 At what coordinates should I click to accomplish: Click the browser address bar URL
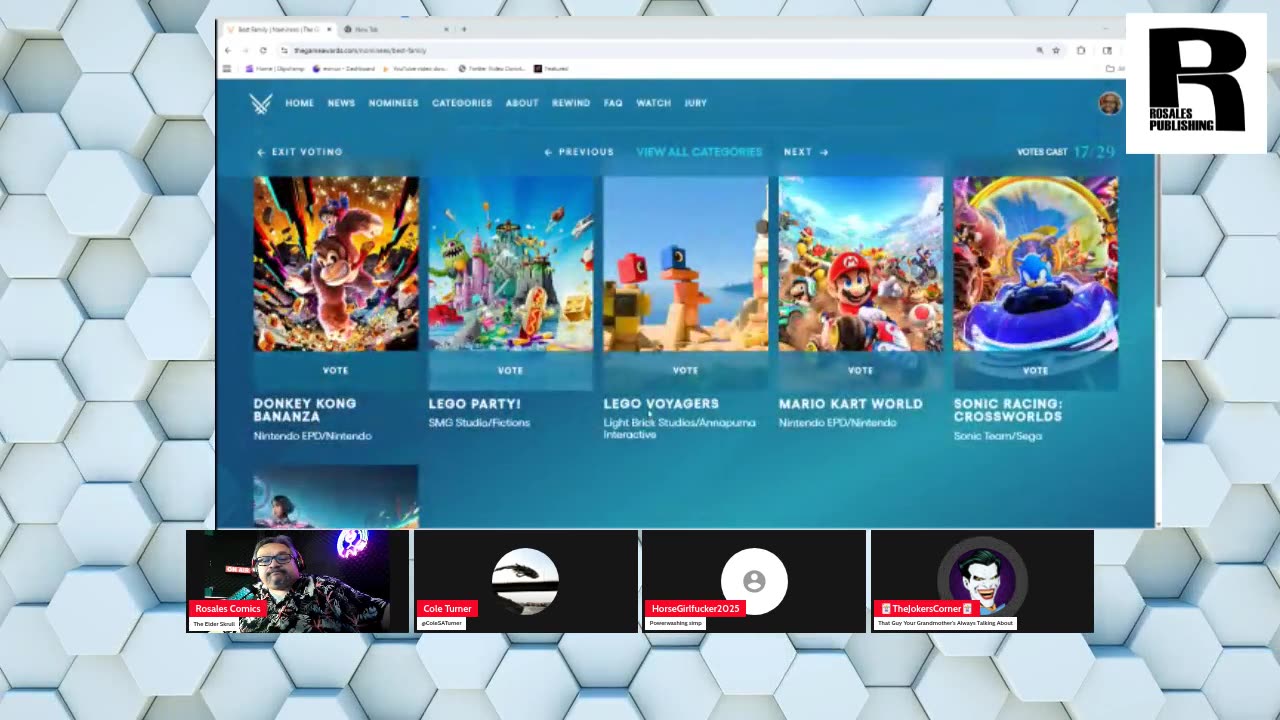point(360,50)
